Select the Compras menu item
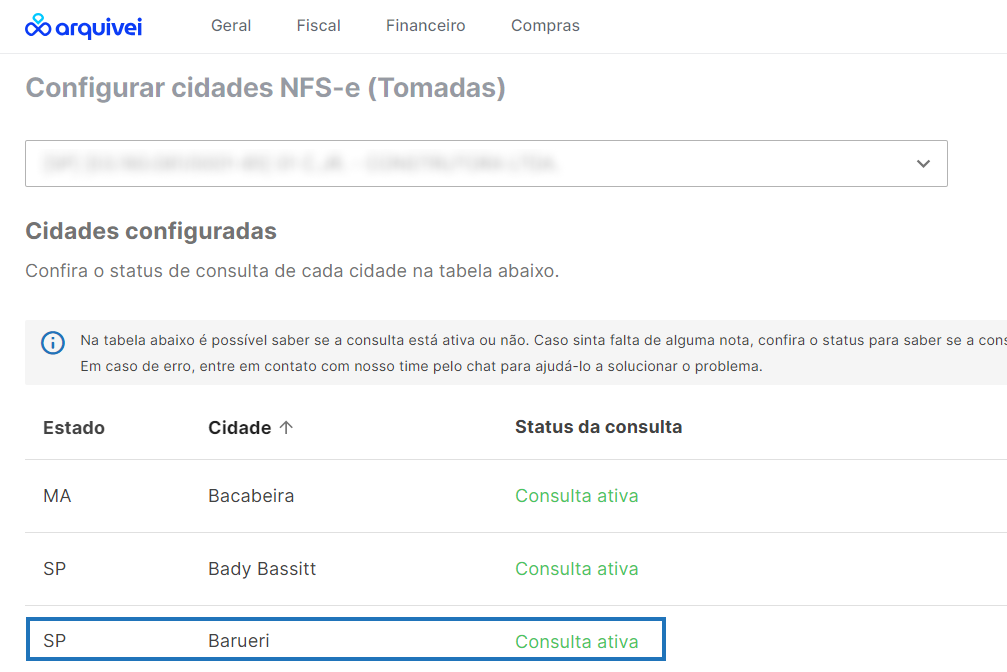Screen dimensions: 1007x672 pos(545,26)
